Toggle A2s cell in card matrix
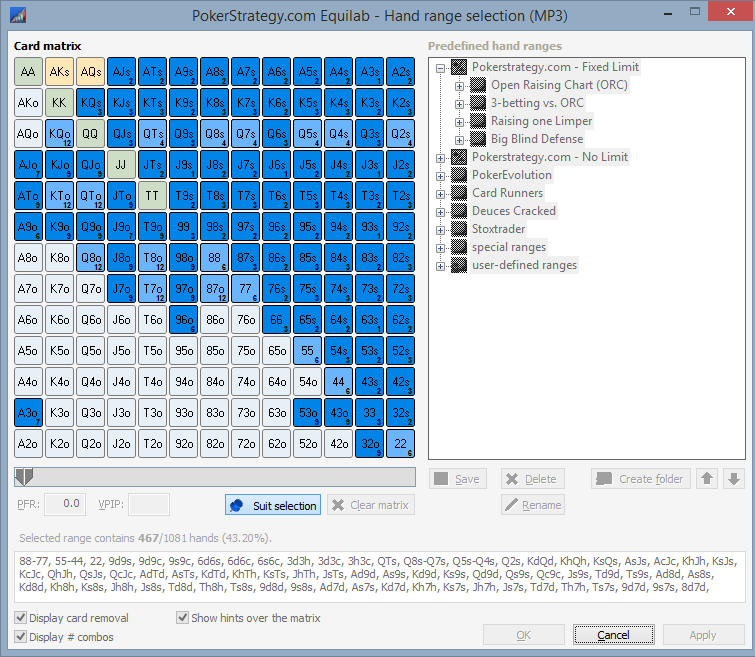Viewport: 755px width, 657px height. (x=401, y=72)
